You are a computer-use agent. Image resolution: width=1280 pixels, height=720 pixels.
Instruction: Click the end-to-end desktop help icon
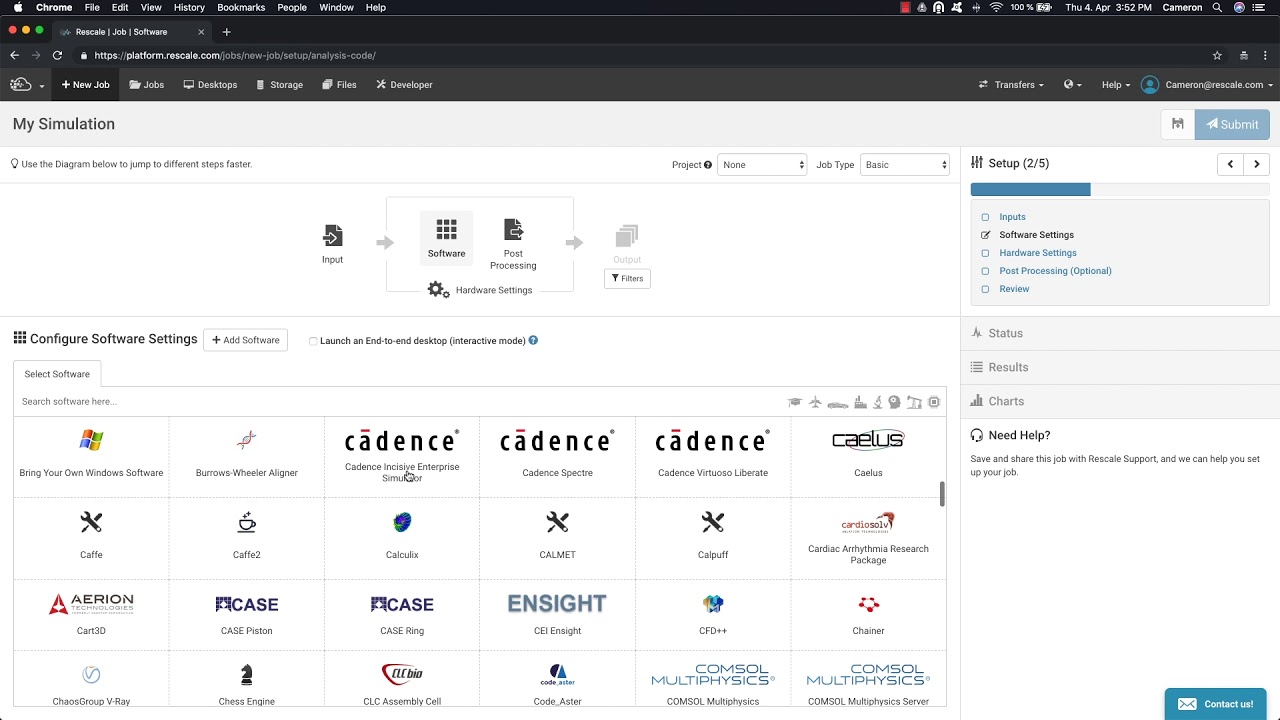coord(533,341)
